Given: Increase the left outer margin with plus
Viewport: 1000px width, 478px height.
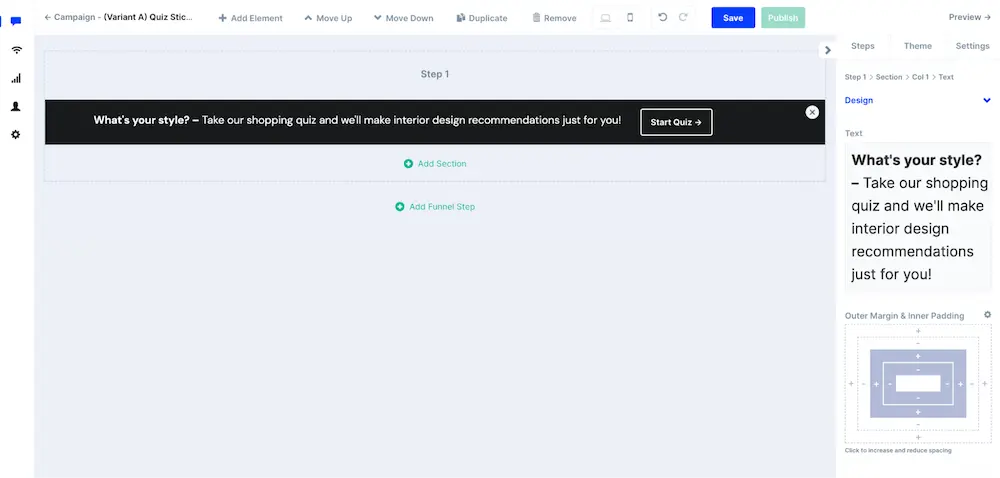Looking at the screenshot, I should click(851, 384).
